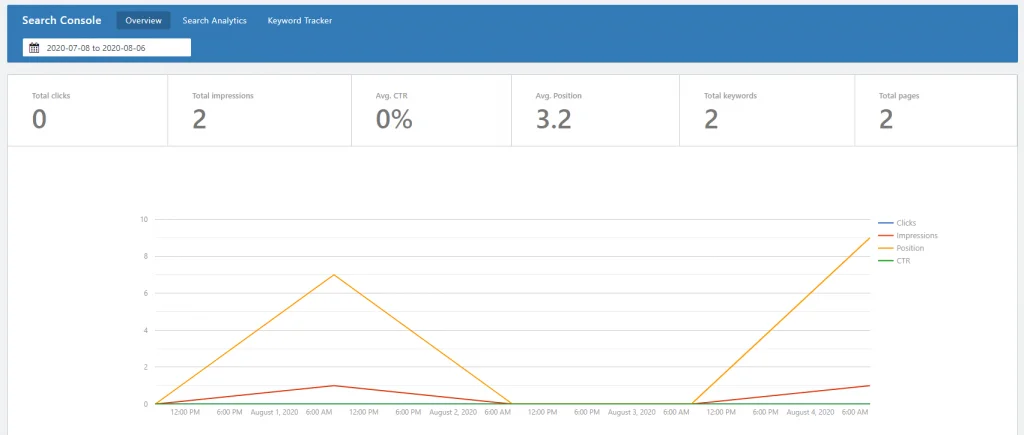Toggle the Clicks series in chart legend
The height and width of the screenshot is (435, 1024).
coord(906,223)
